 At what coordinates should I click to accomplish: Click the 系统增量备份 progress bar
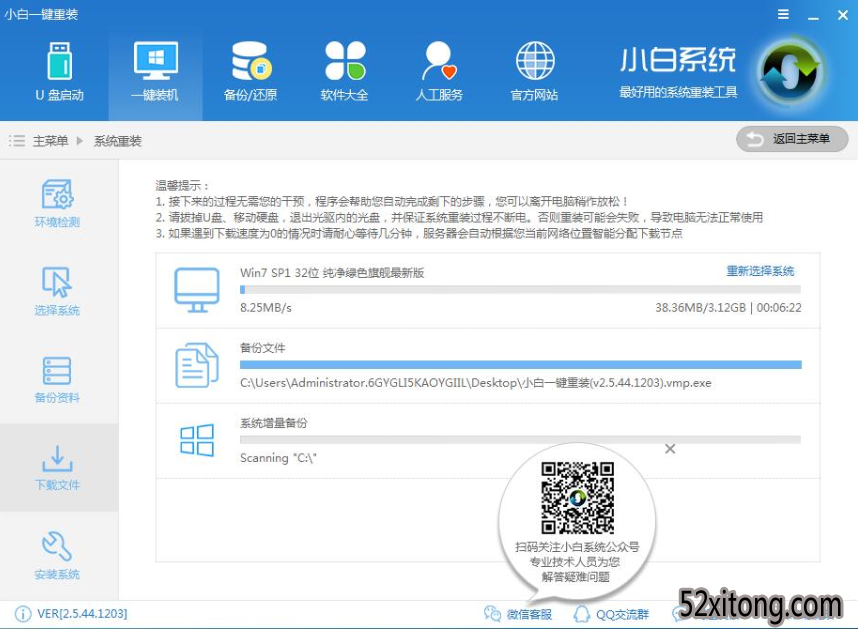click(x=520, y=439)
